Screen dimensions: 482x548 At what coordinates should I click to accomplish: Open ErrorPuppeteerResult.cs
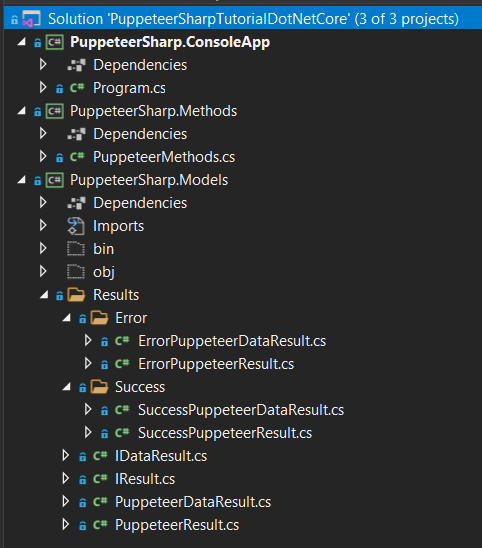coord(216,364)
